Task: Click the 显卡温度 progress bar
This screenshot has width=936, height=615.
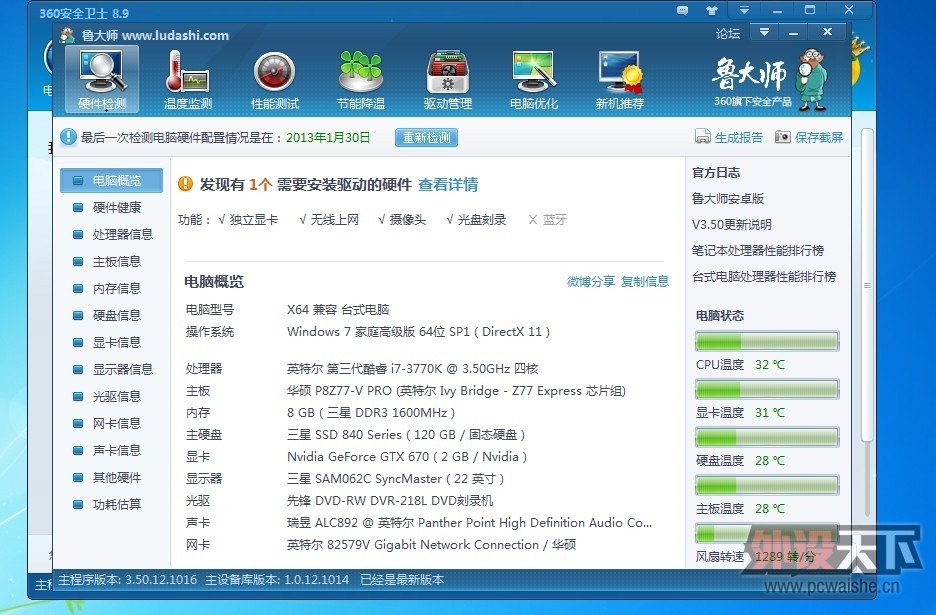Action: [x=767, y=389]
